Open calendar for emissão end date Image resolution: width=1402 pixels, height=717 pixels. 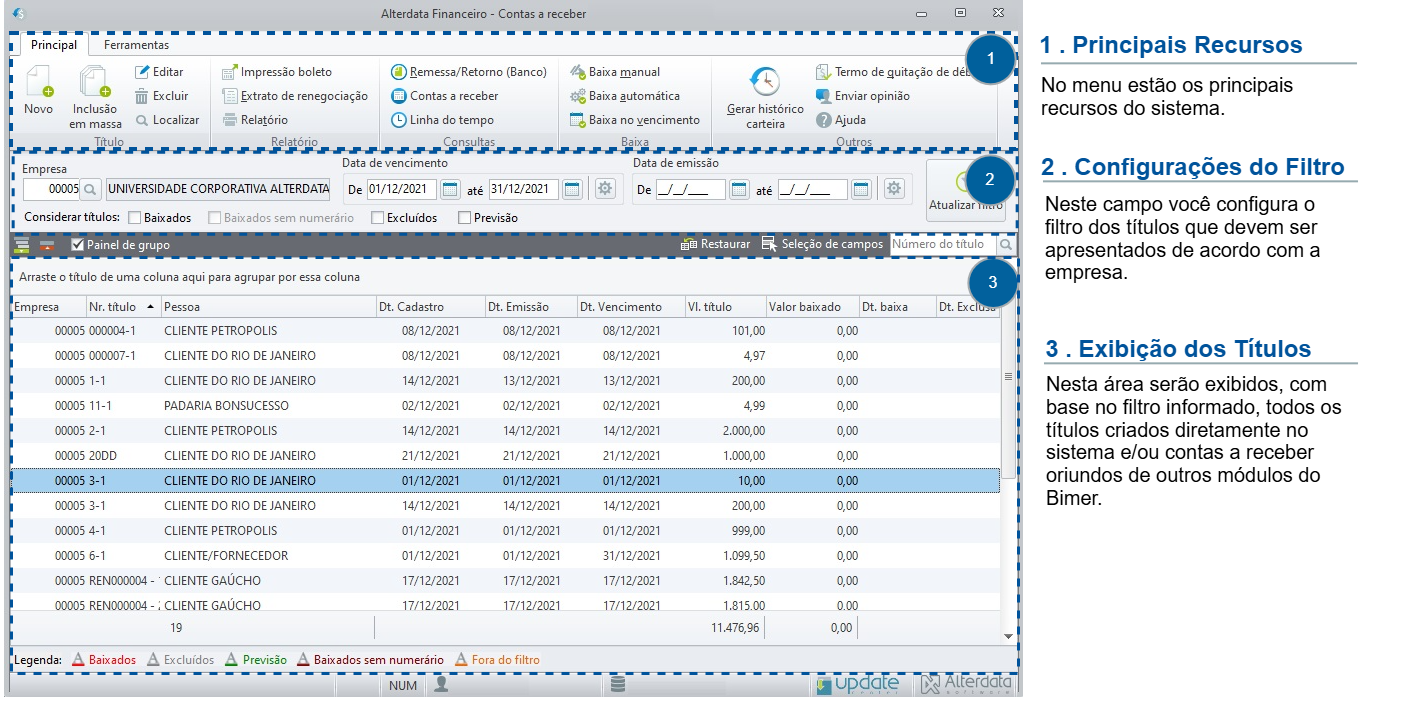(x=861, y=189)
